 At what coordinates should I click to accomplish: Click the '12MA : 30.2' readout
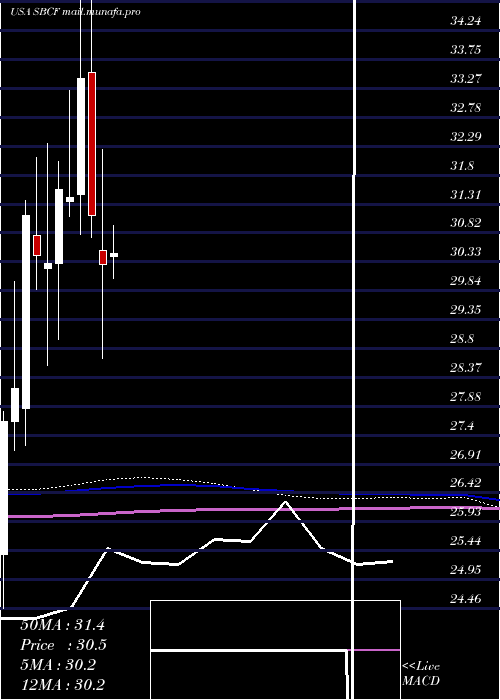(62, 685)
